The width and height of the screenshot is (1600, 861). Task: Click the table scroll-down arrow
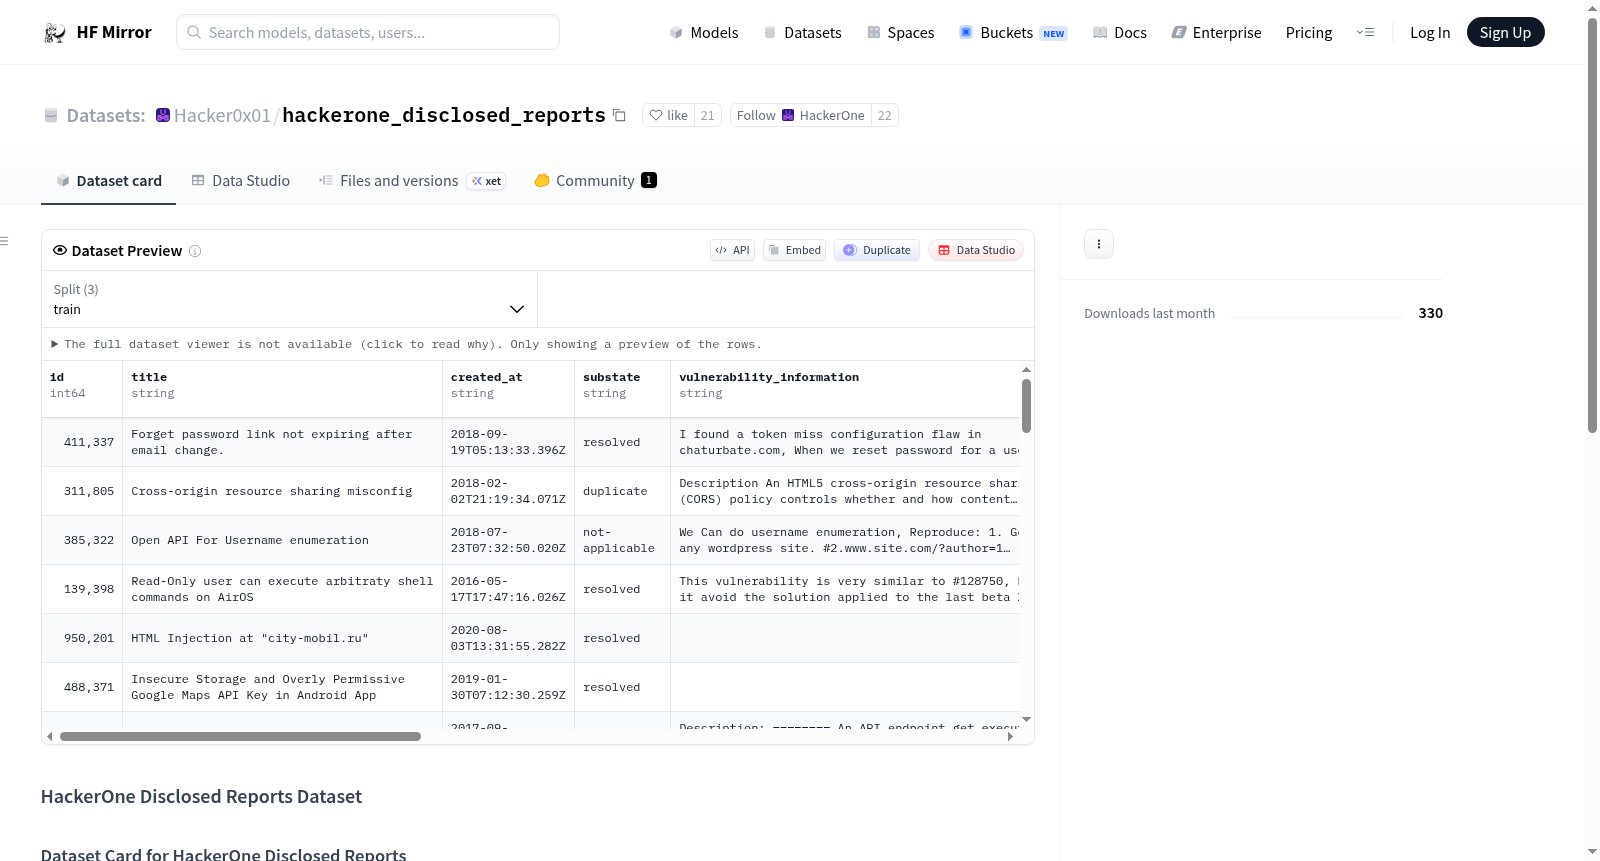tap(1026, 720)
